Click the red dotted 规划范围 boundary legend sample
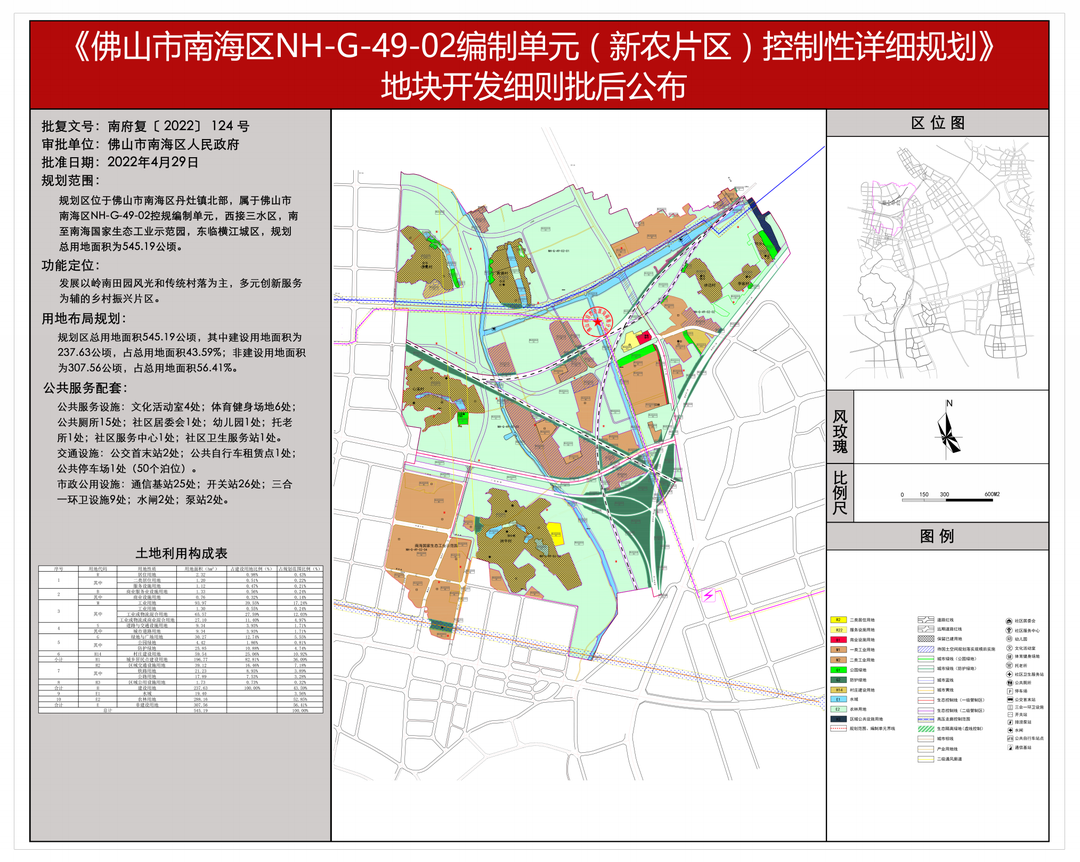The image size is (1080, 862). coord(839,728)
